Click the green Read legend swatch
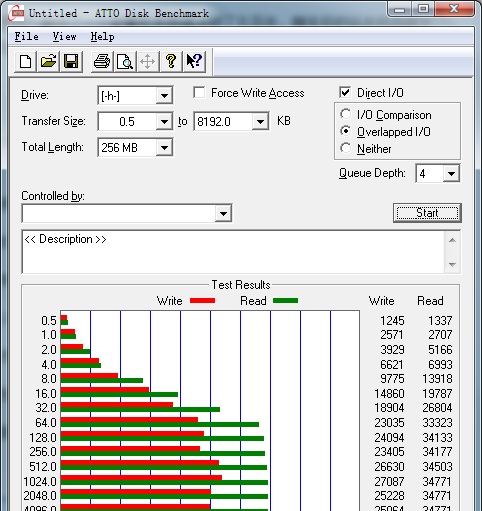The image size is (482, 511). tap(285, 301)
